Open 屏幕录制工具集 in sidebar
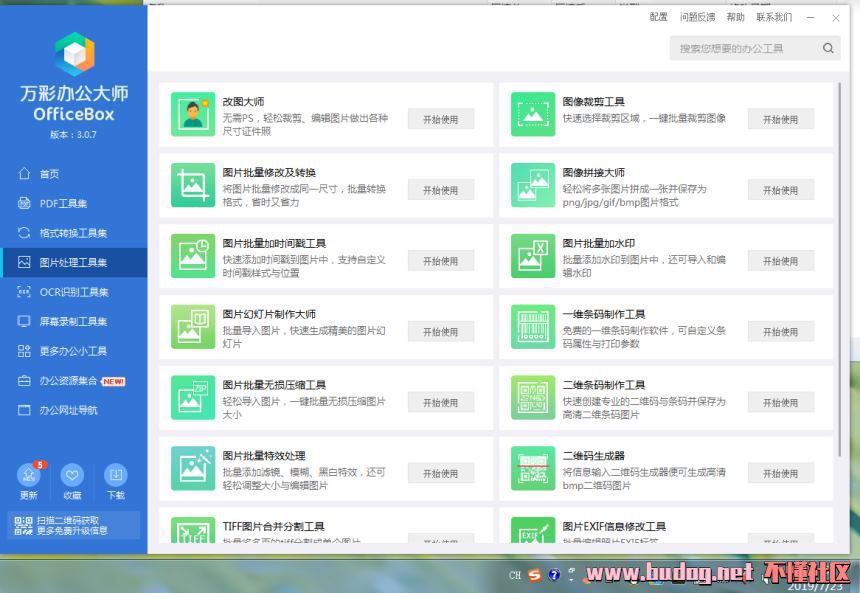Image resolution: width=860 pixels, height=593 pixels. 73,321
